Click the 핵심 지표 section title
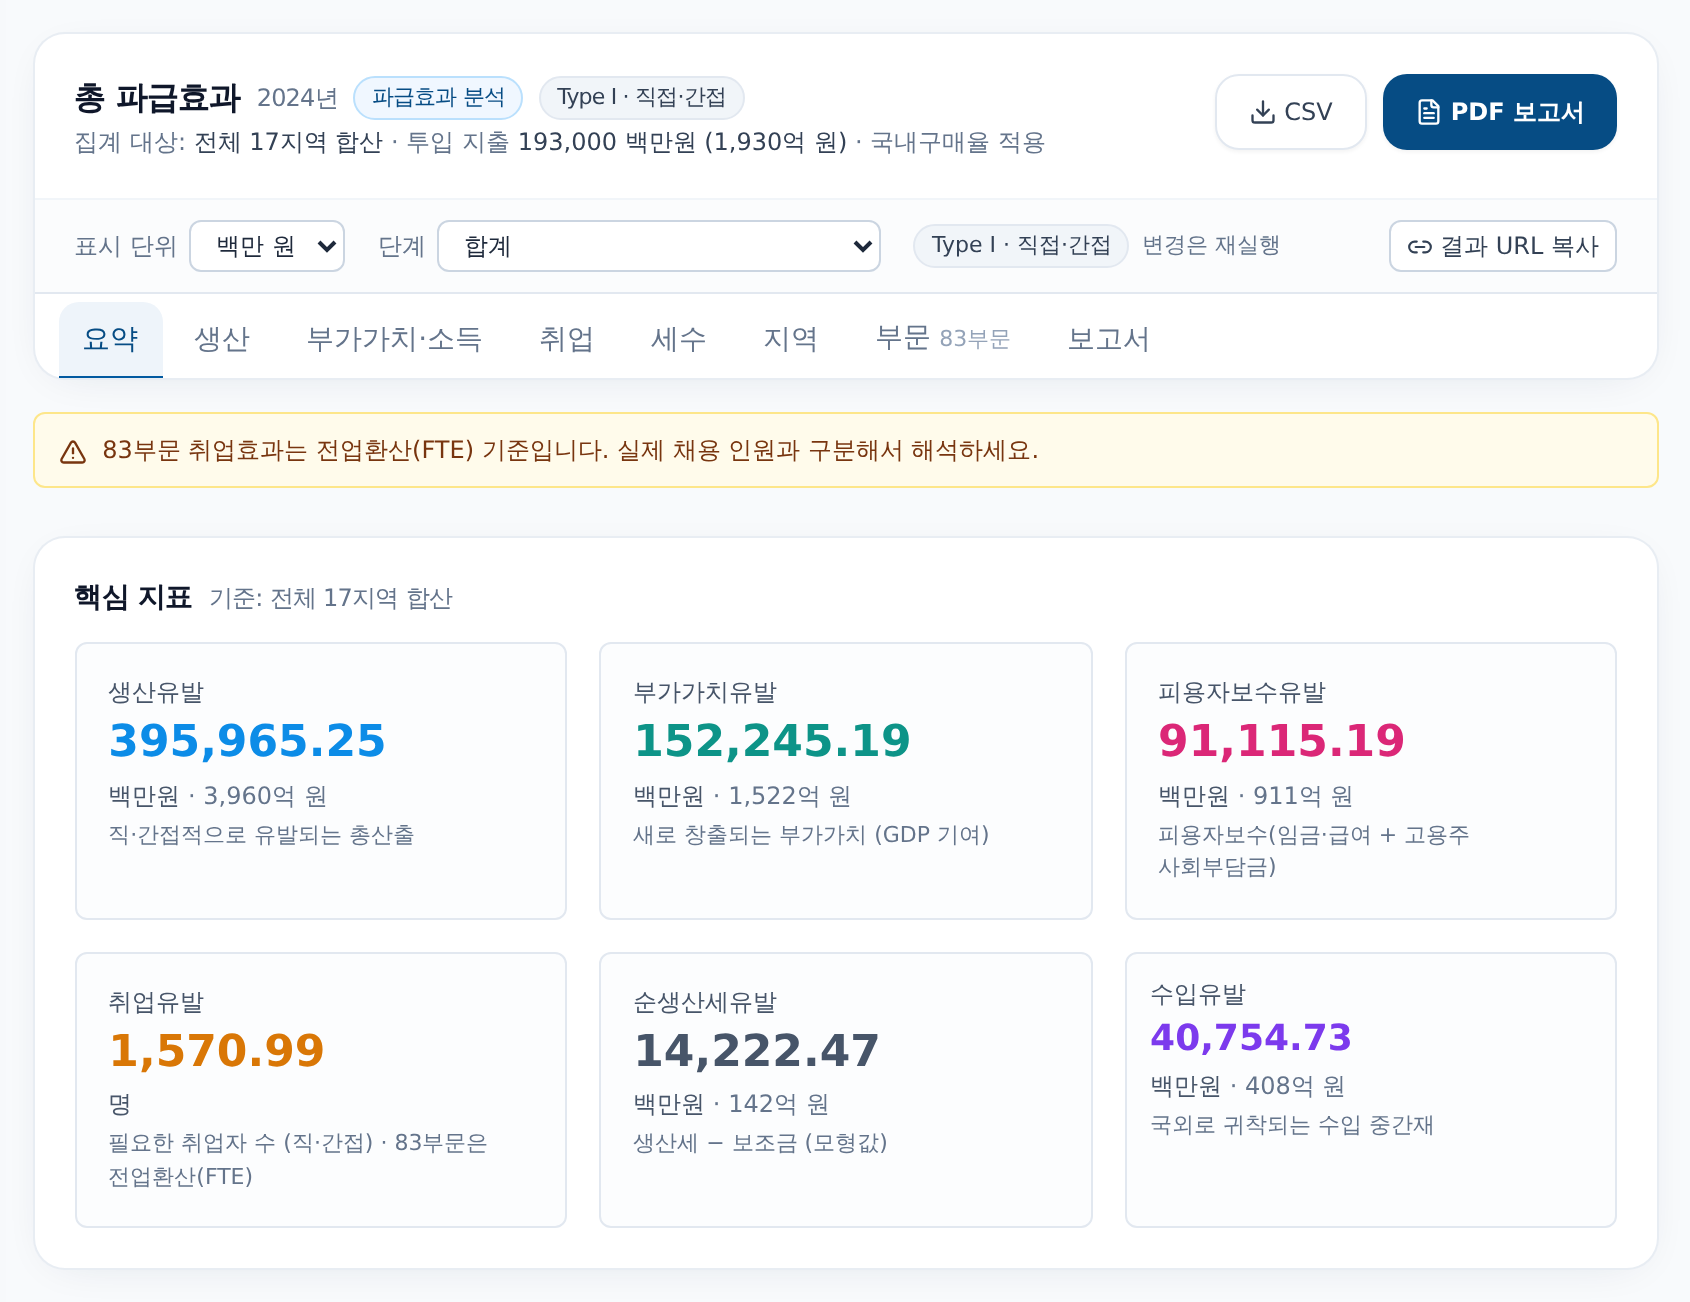Screen dimensions: 1690x1302 pos(133,598)
